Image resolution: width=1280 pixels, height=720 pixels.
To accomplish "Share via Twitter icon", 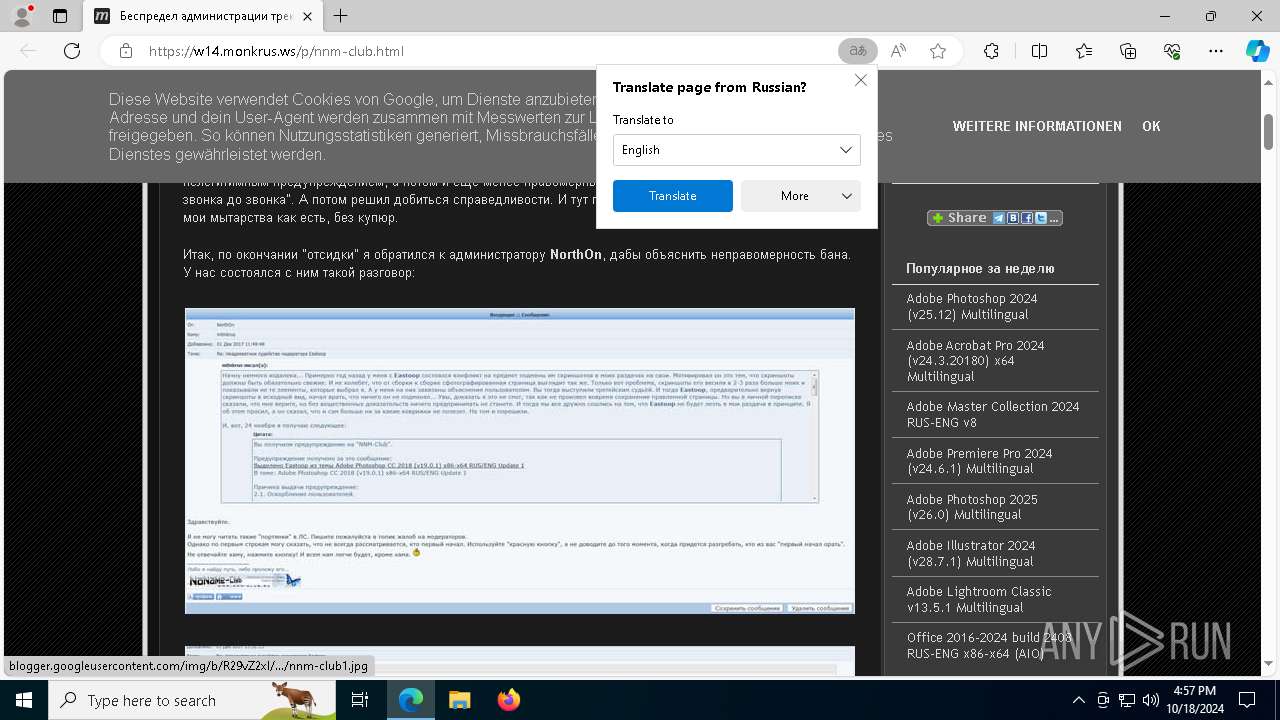I will click(1041, 218).
